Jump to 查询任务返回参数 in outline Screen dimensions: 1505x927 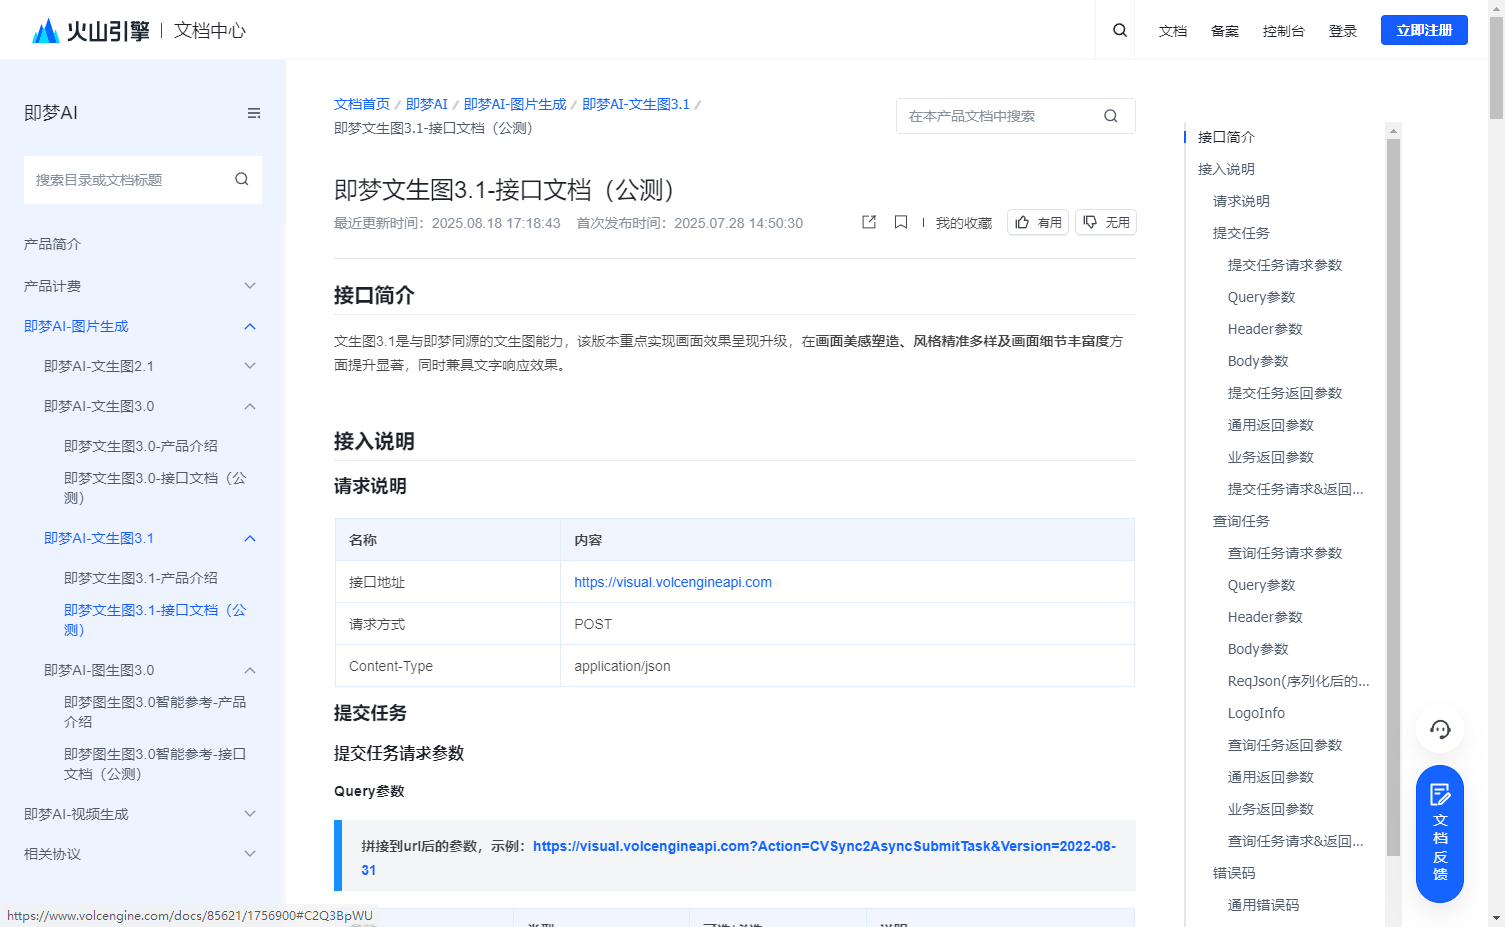tap(1285, 745)
